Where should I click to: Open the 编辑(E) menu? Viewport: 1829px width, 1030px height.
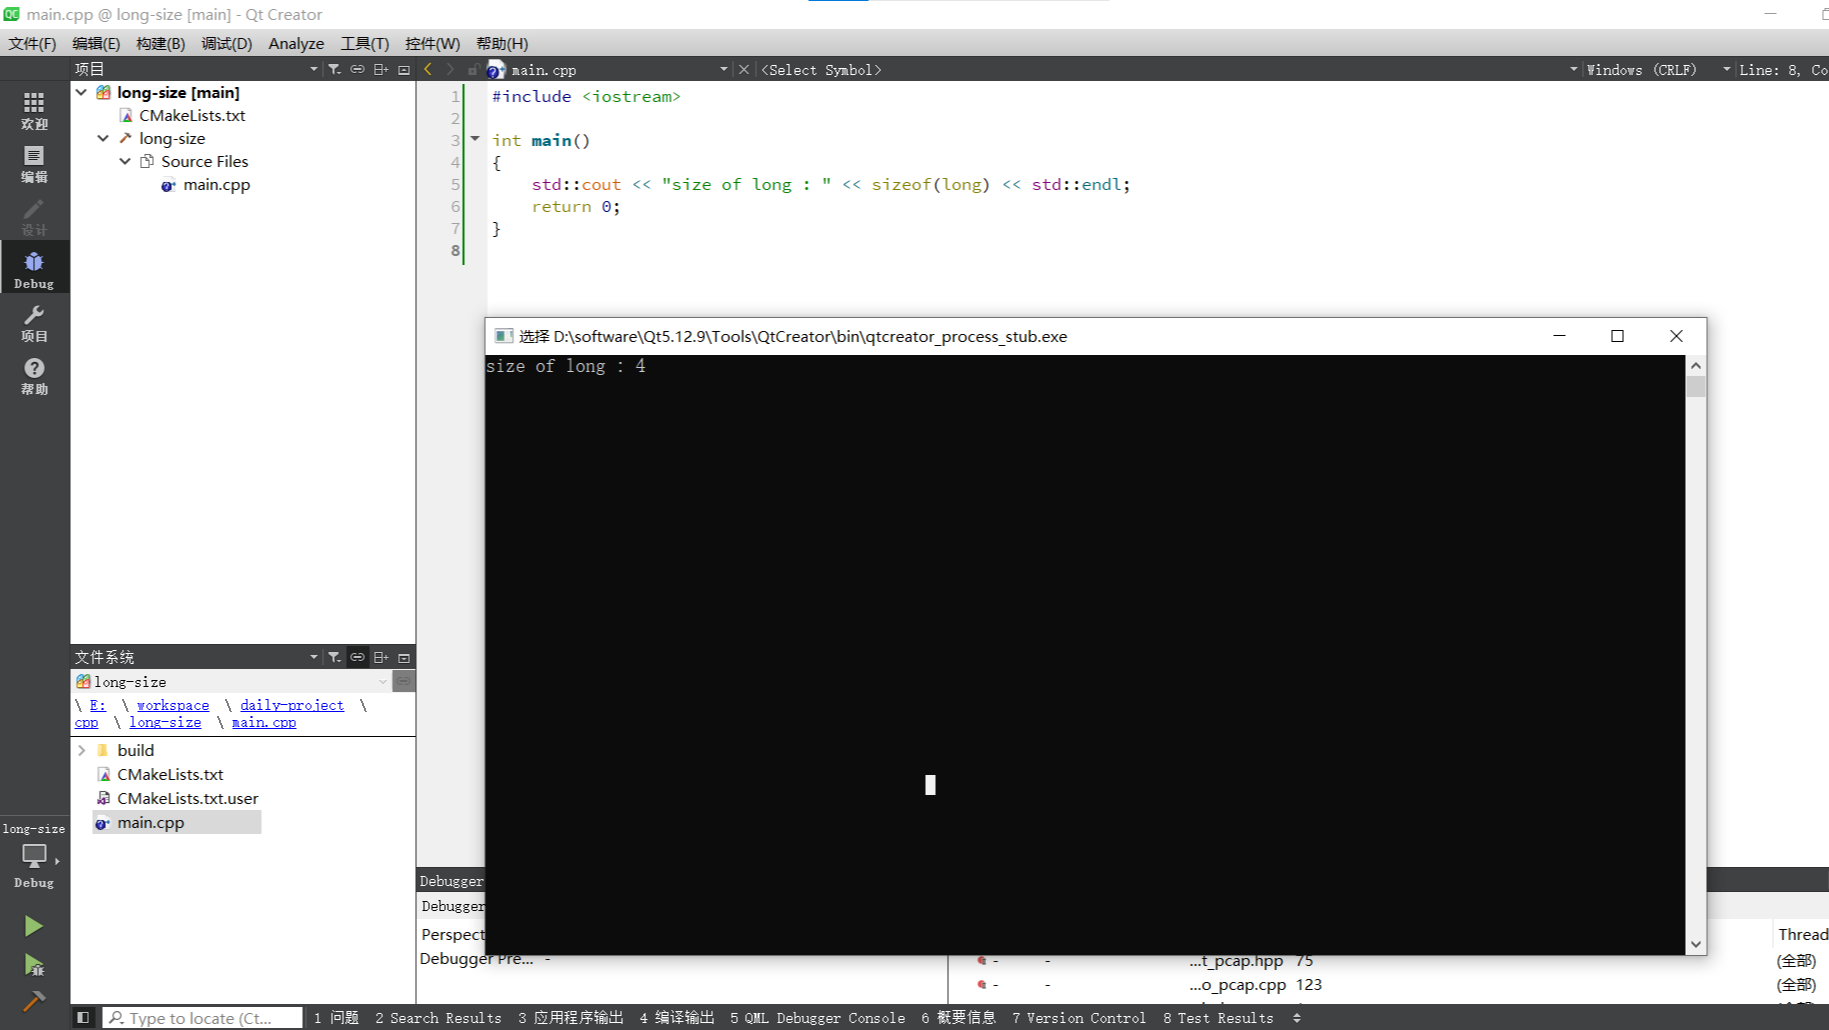point(96,43)
